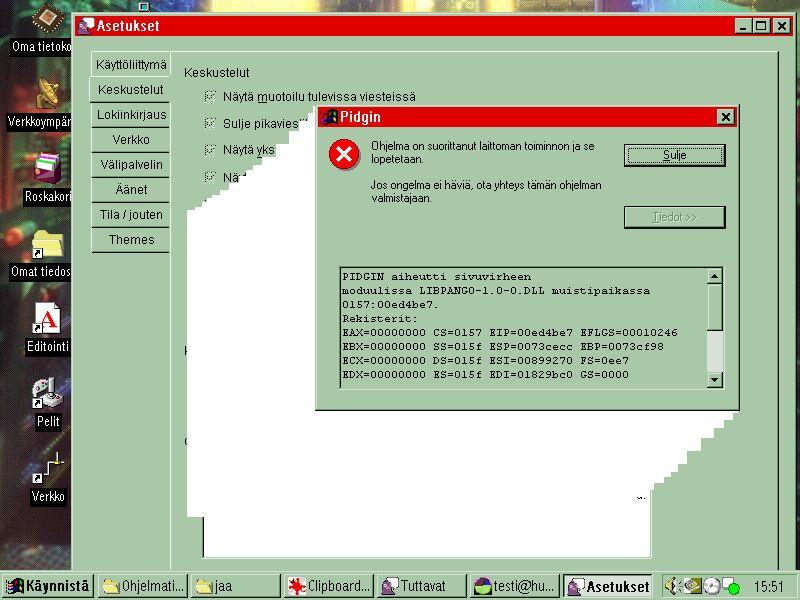The width and height of the screenshot is (800, 600).
Task: Maximize the Asetukset window
Action: click(x=761, y=26)
